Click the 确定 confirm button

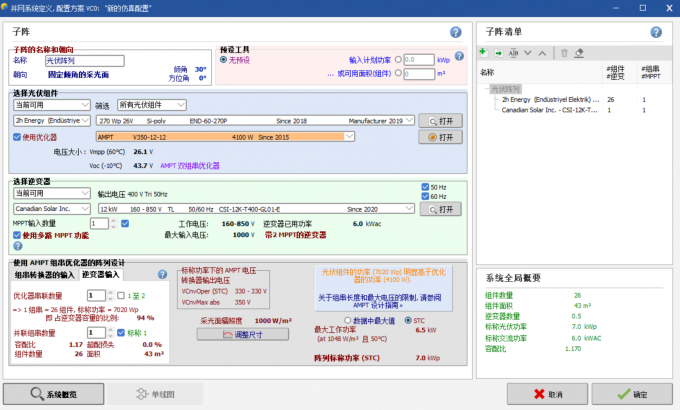[x=632, y=394]
